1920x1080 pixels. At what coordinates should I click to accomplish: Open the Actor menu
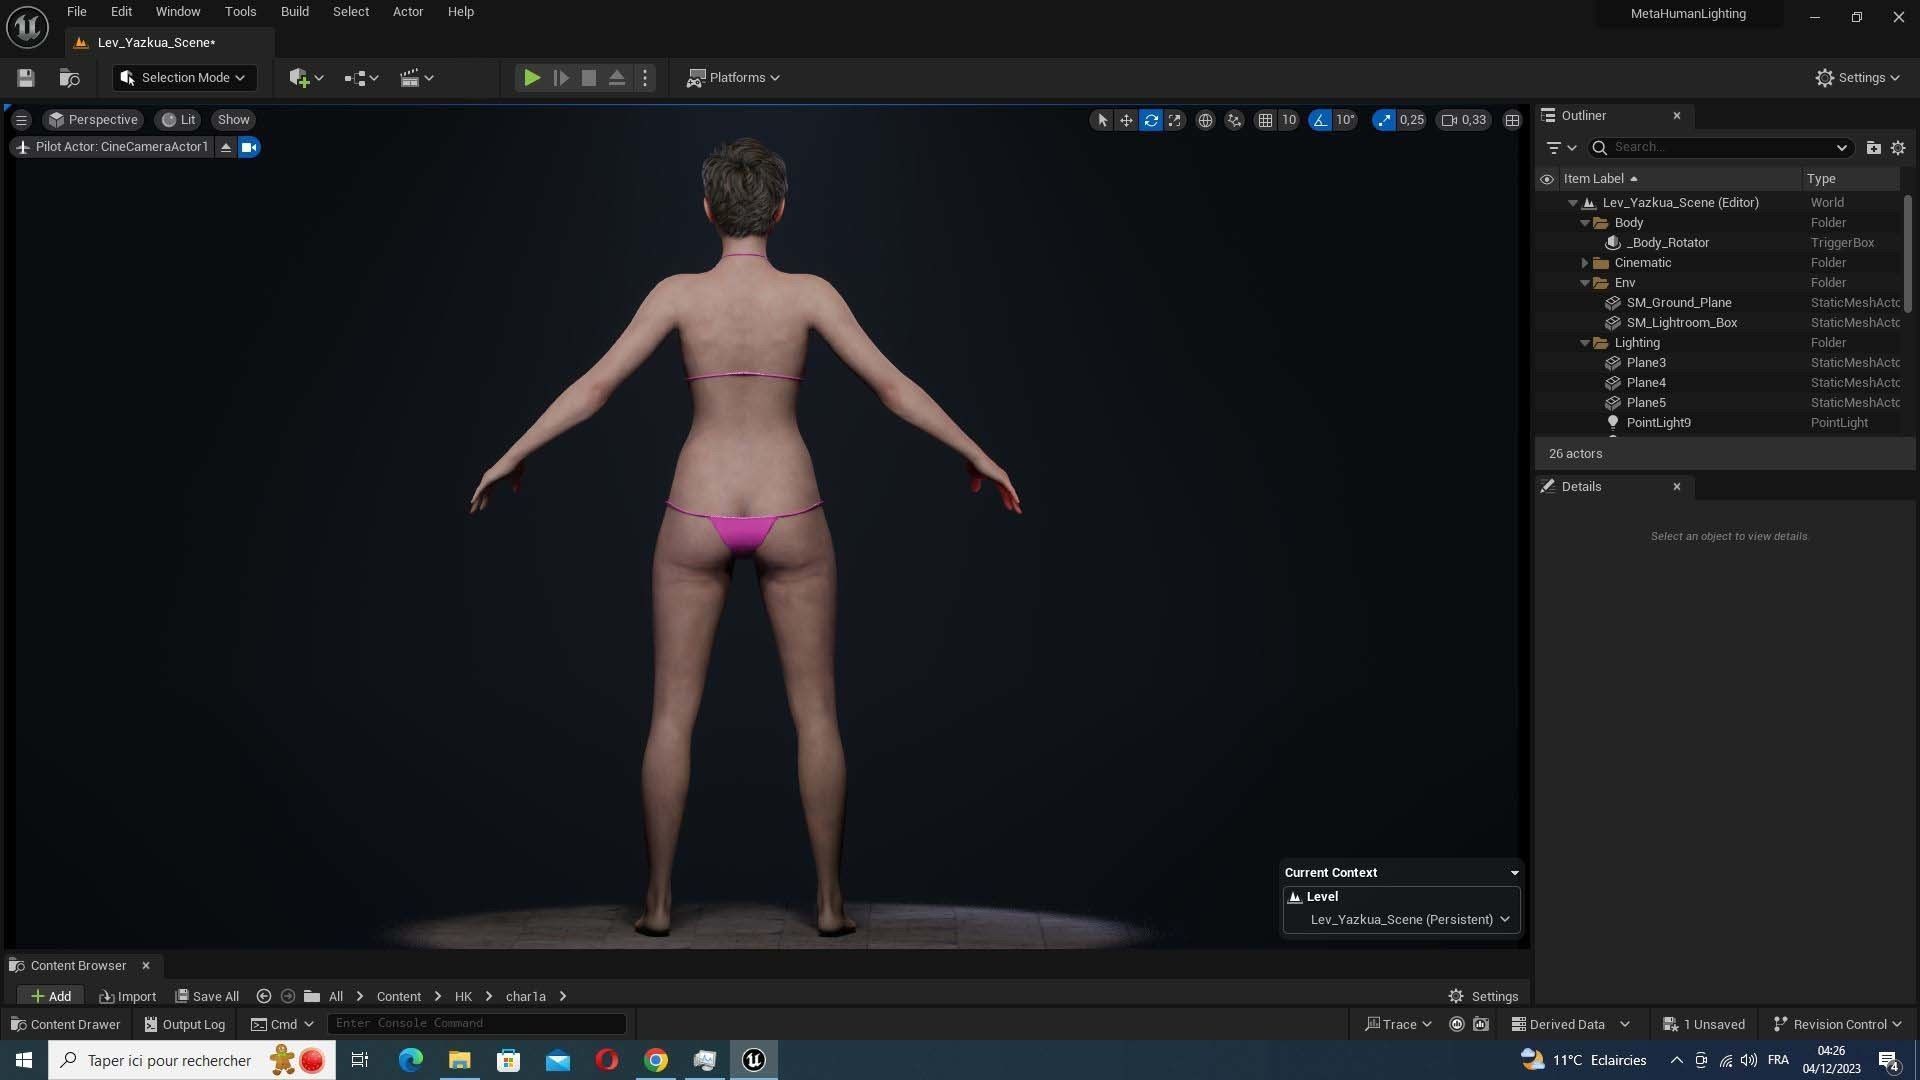pyautogui.click(x=407, y=12)
